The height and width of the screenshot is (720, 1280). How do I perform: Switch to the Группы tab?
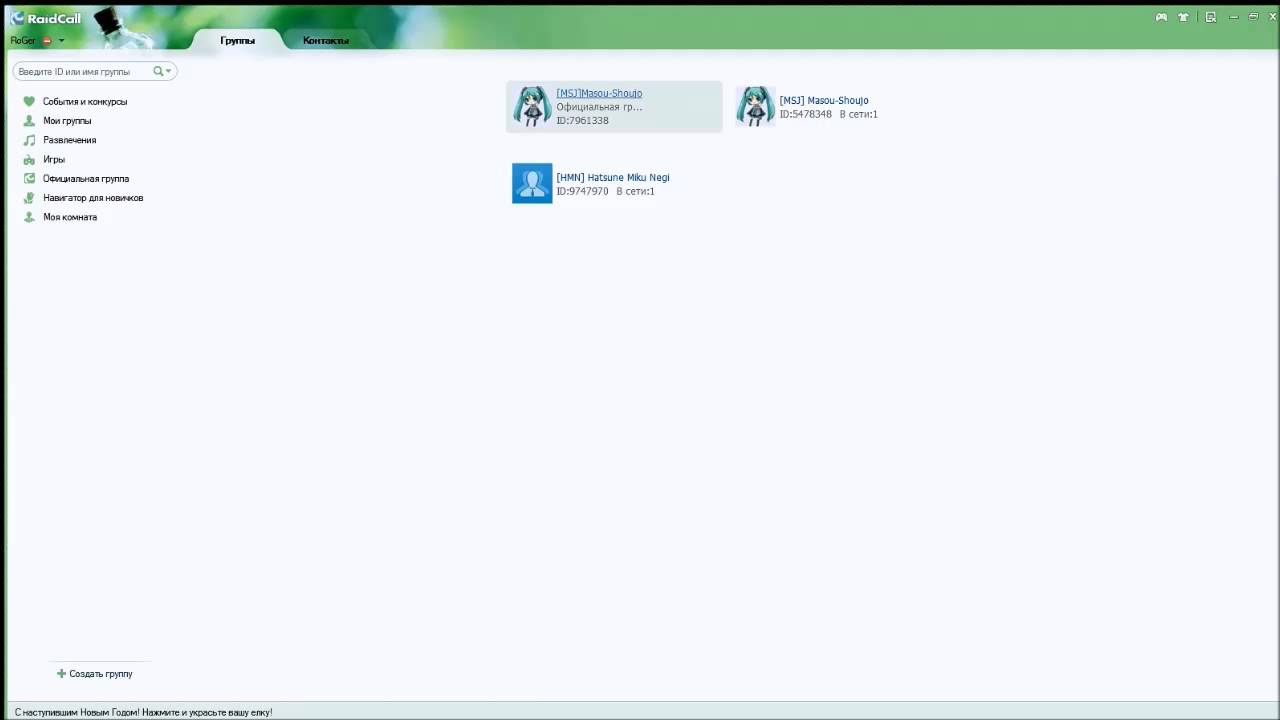coord(237,40)
